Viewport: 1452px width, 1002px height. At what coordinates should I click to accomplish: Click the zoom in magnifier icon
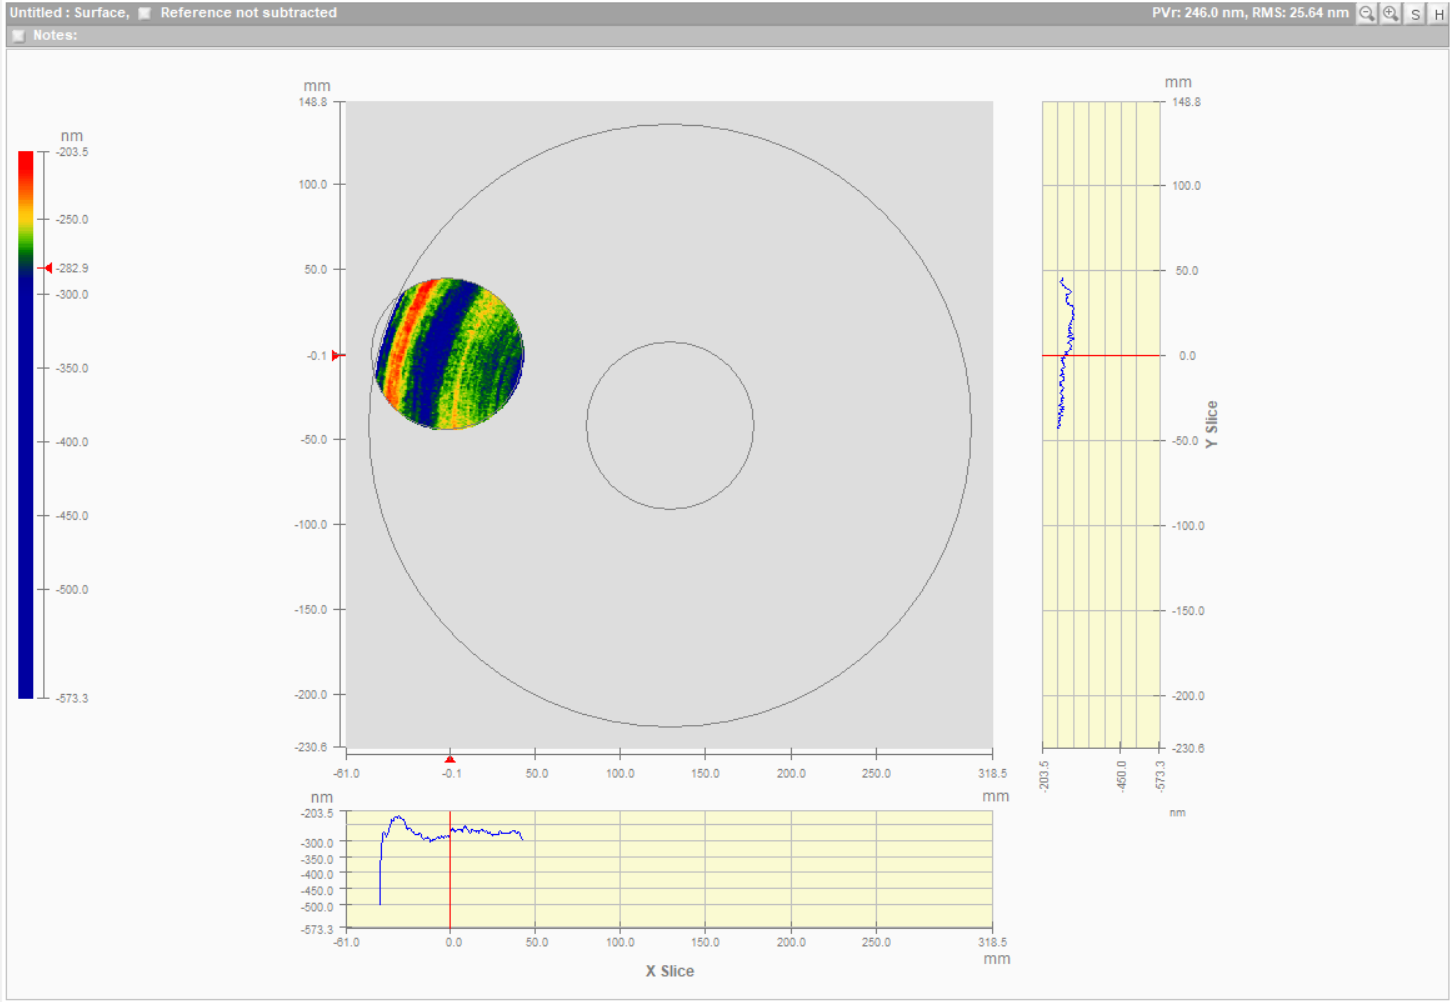(1390, 13)
